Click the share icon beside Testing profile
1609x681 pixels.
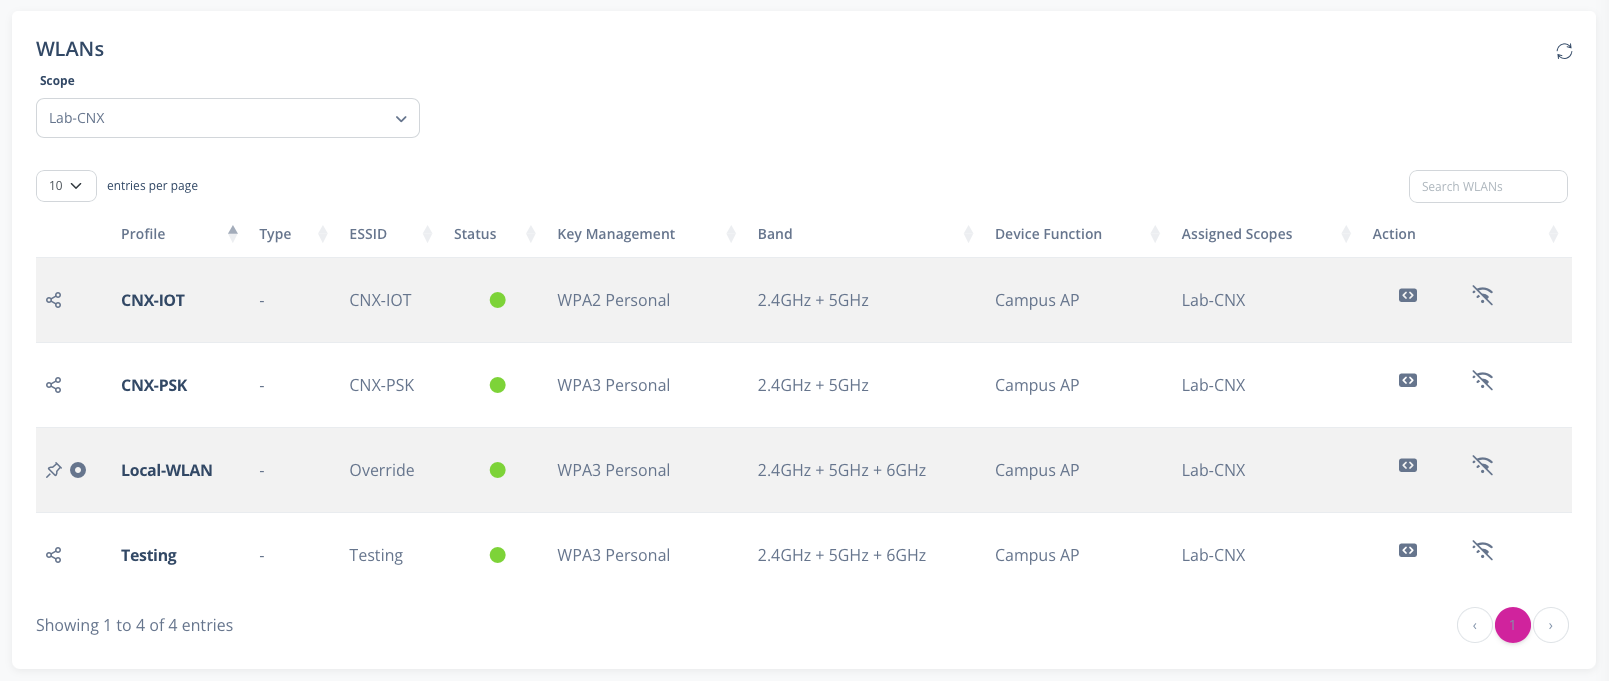tap(54, 555)
